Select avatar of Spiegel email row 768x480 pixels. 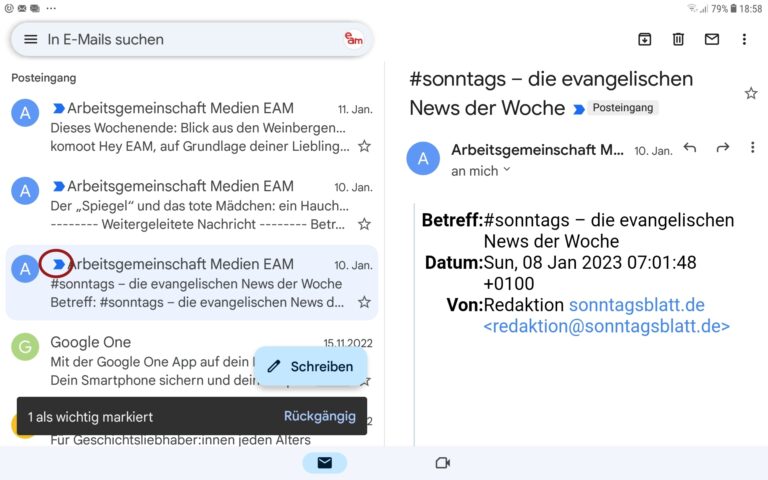coord(25,191)
